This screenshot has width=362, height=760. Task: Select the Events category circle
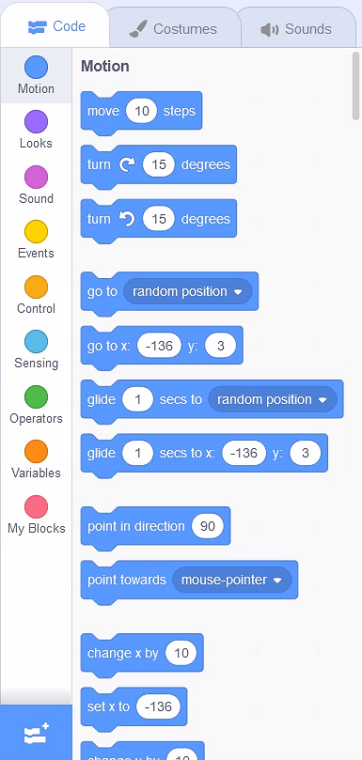pyautogui.click(x=36, y=232)
